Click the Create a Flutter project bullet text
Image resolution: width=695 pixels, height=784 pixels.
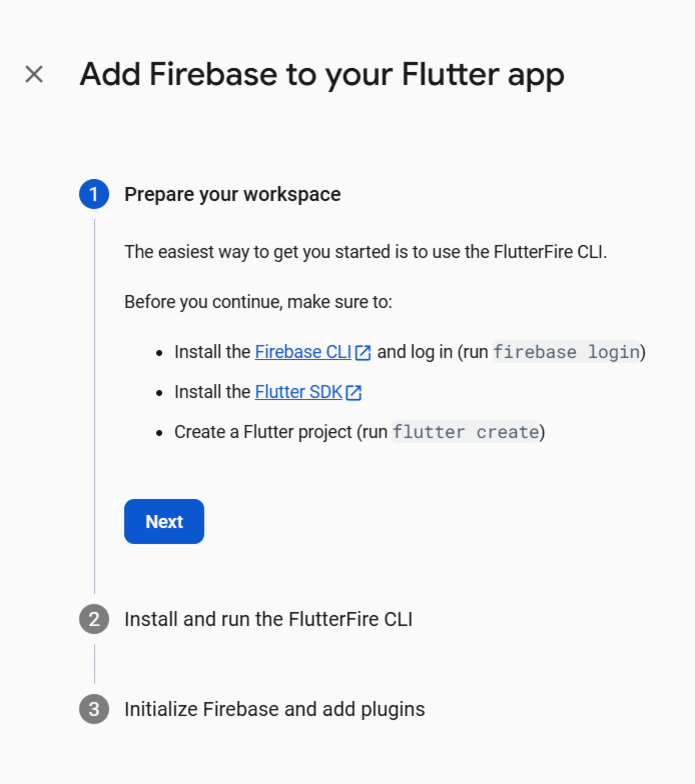click(280, 432)
